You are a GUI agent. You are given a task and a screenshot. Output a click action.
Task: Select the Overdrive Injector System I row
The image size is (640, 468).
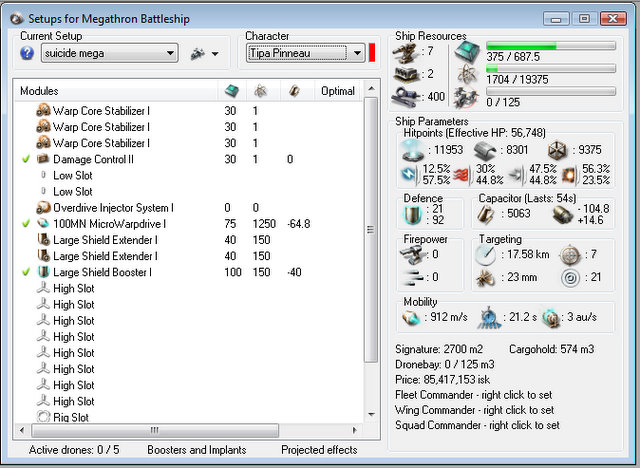click(188, 208)
